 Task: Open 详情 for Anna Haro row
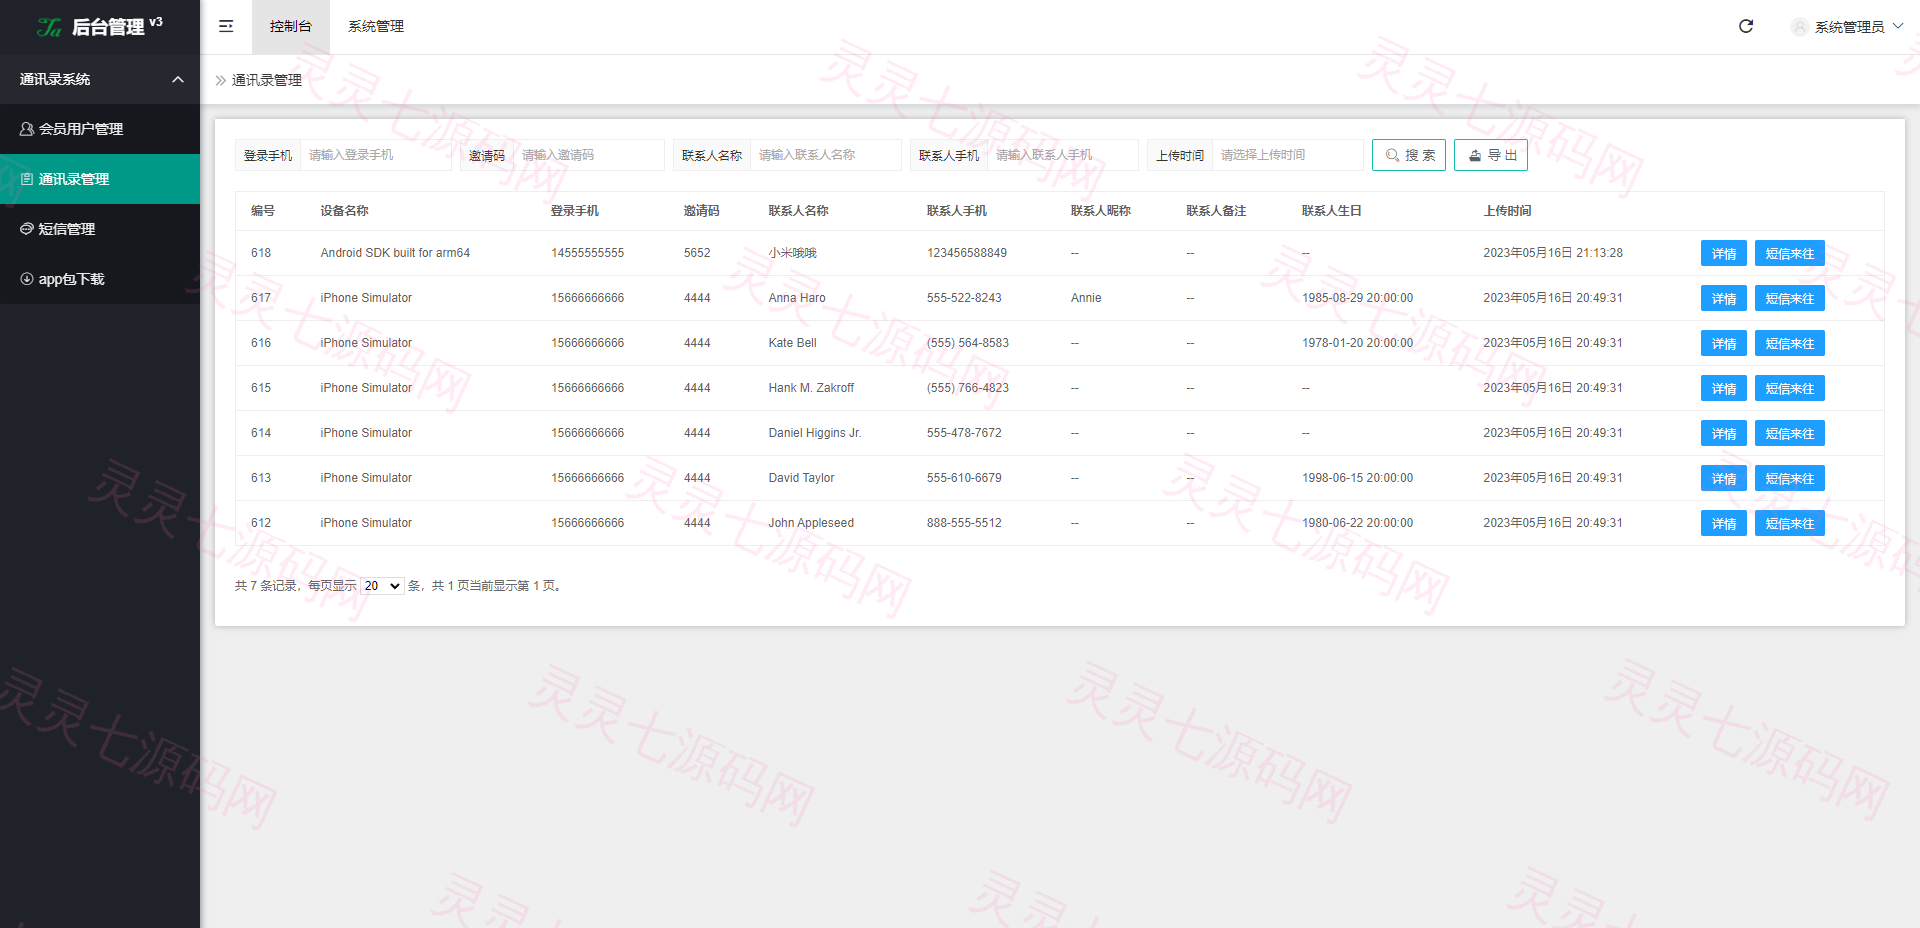[x=1724, y=298]
